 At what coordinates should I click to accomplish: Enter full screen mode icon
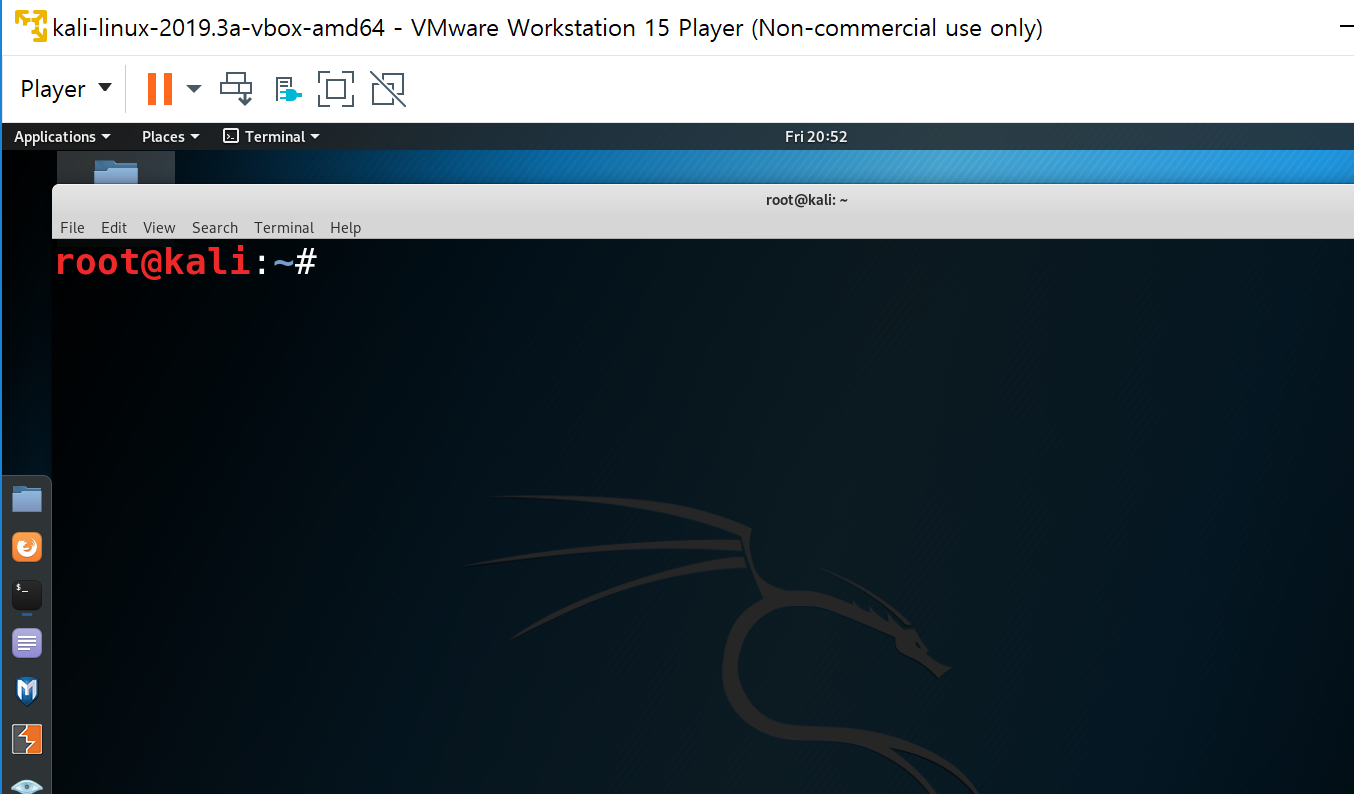[x=336, y=89]
